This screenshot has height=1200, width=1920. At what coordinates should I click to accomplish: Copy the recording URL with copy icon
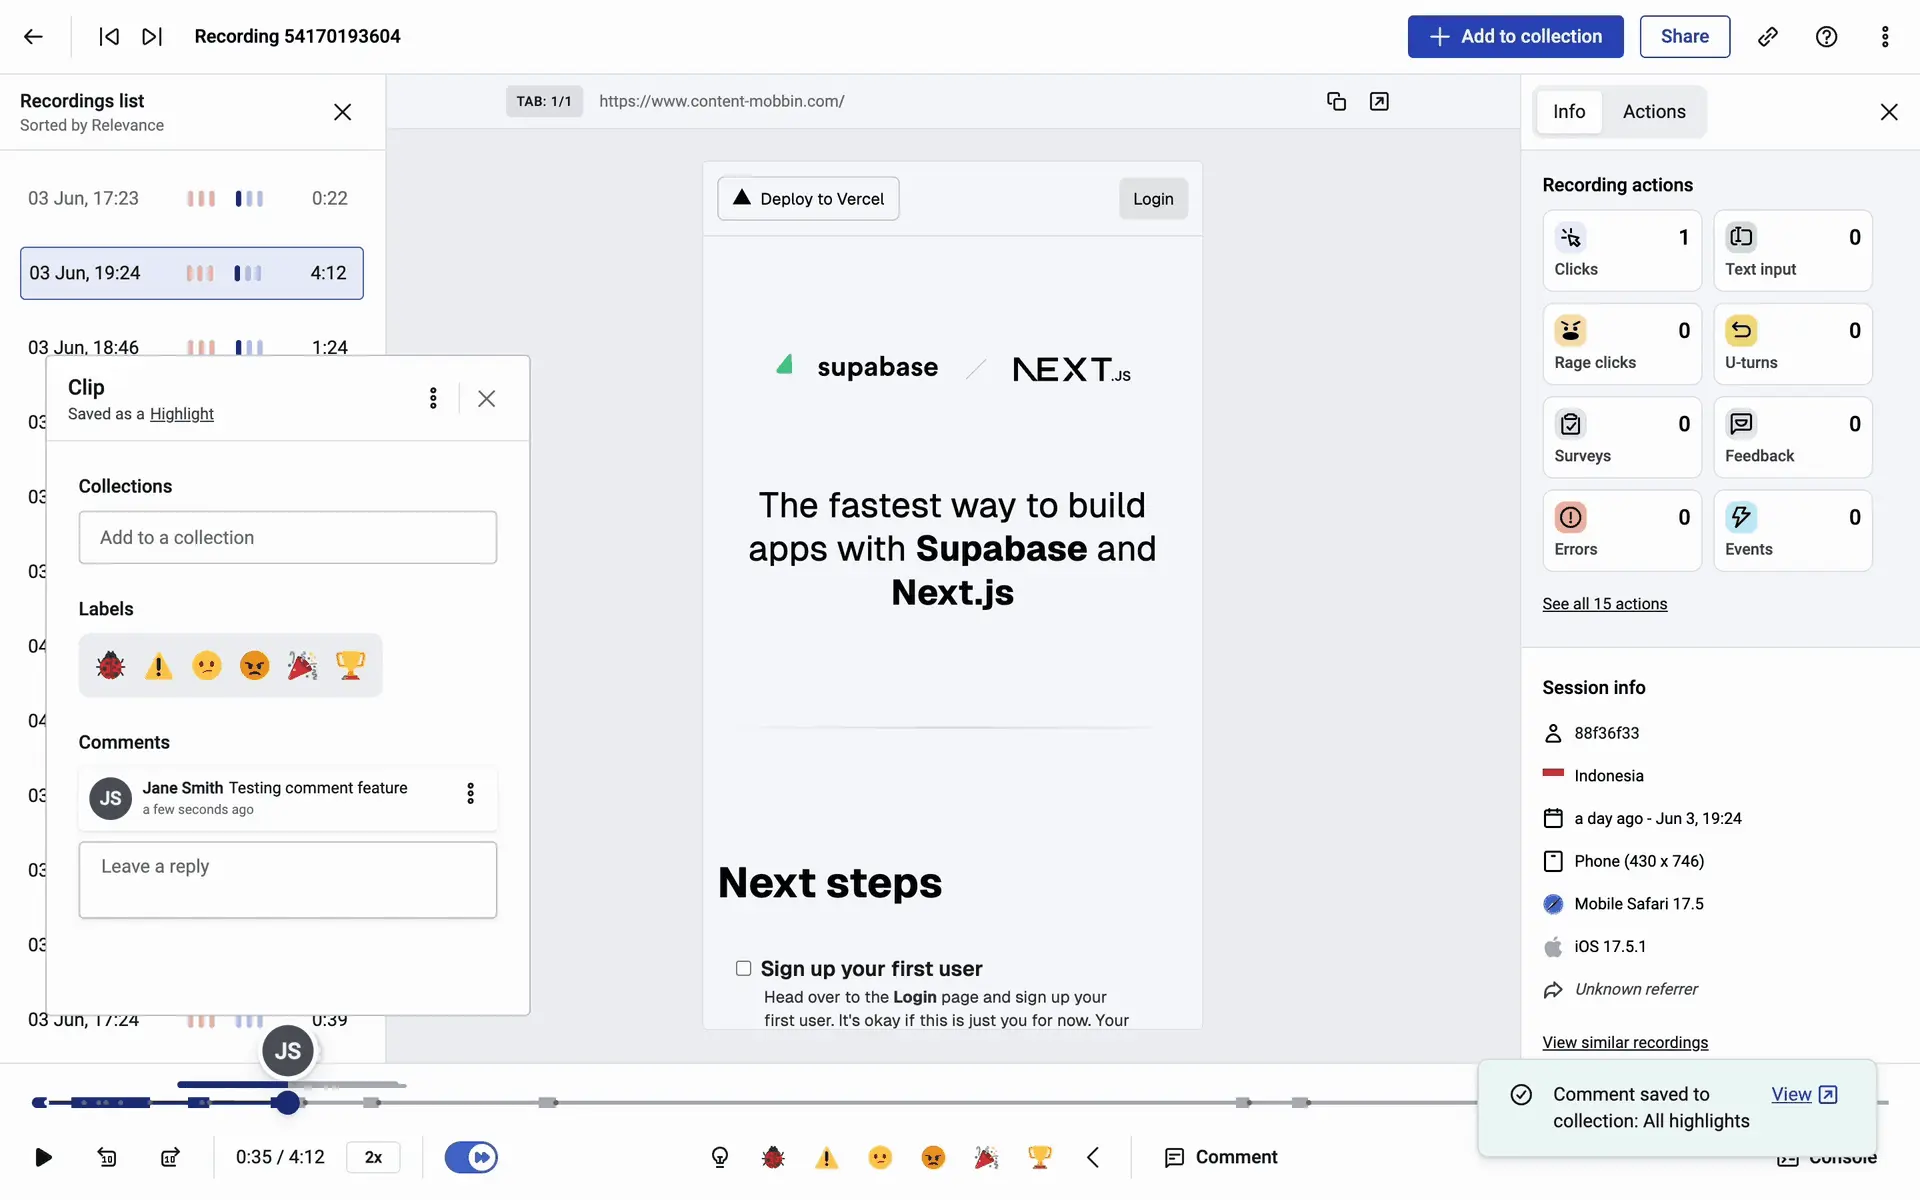(1336, 101)
